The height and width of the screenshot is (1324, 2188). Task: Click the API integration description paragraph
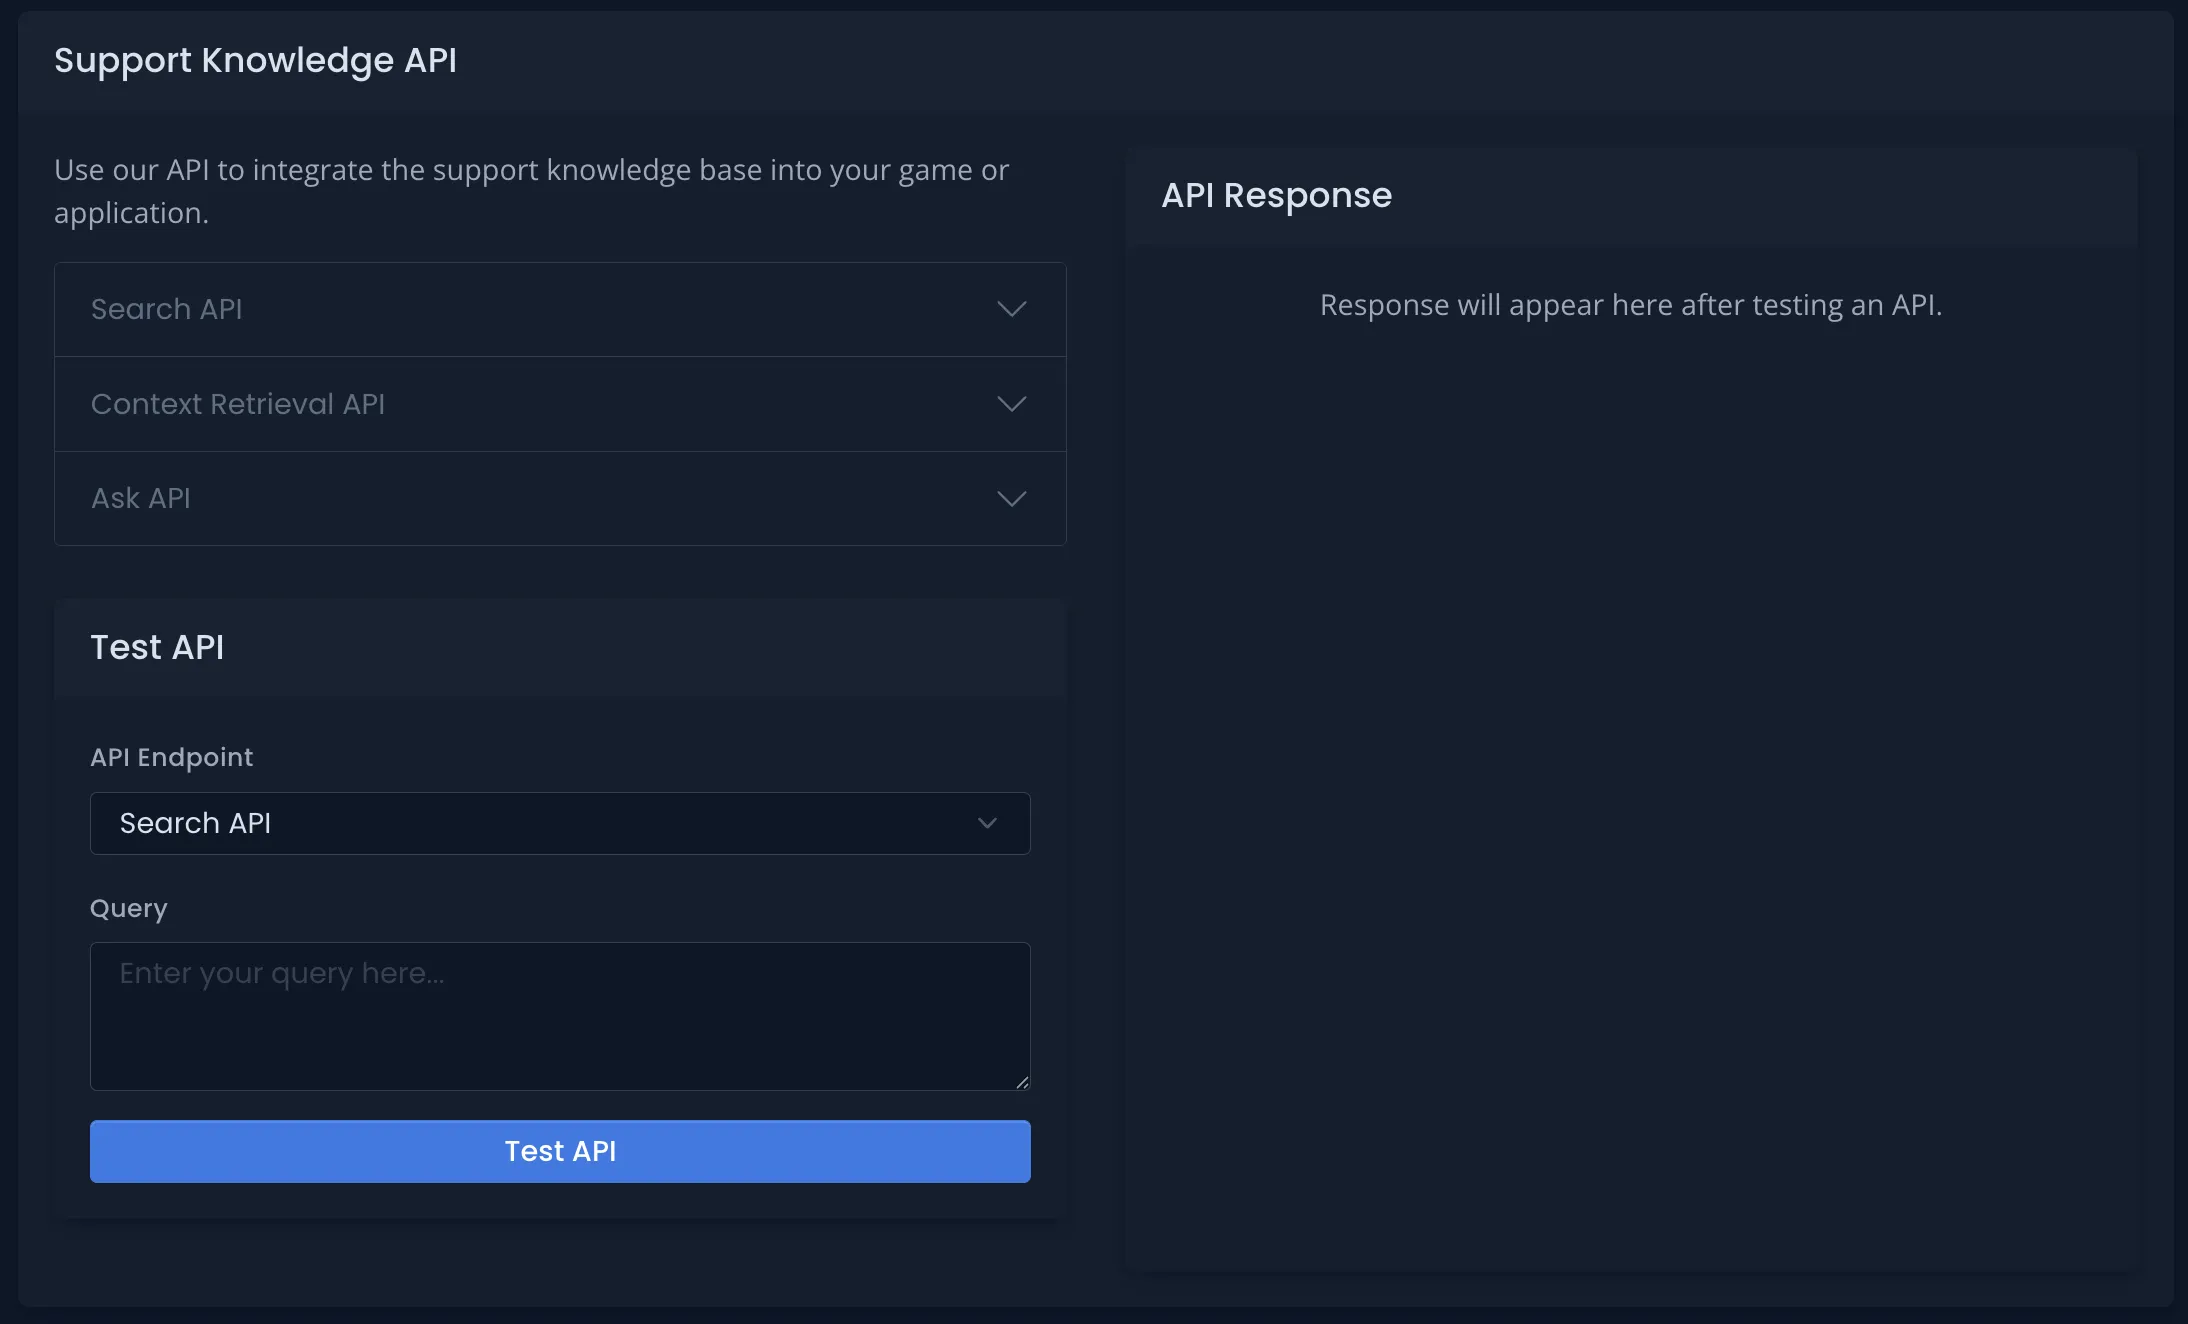pyautogui.click(x=531, y=191)
